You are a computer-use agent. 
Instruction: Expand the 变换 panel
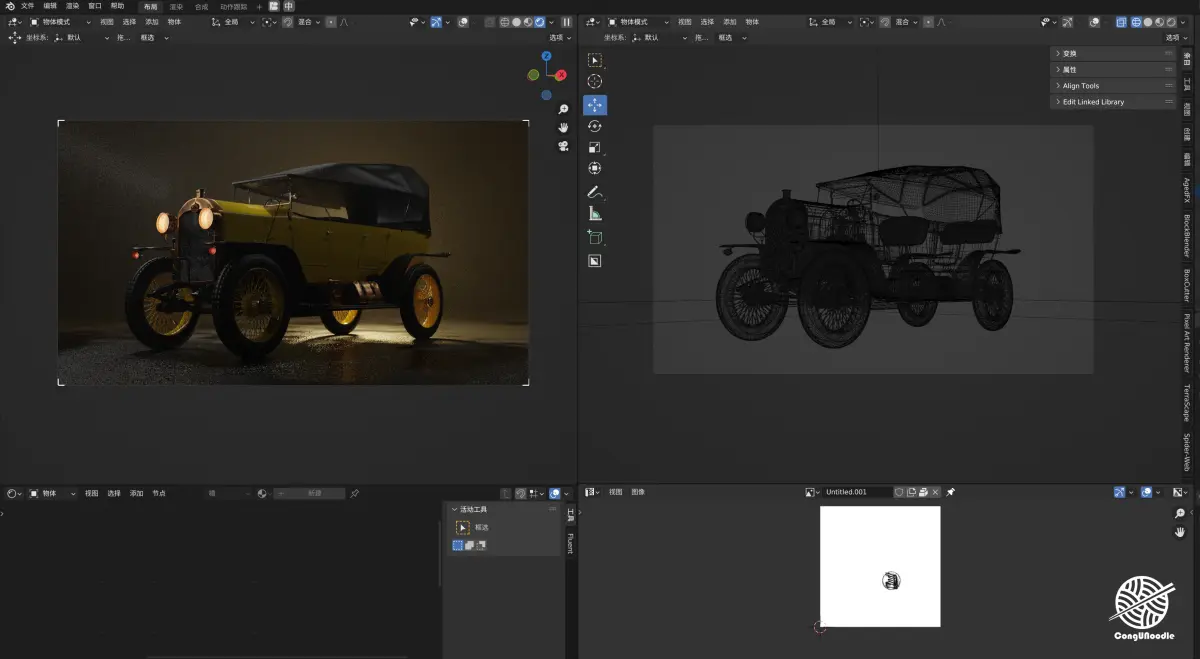coord(1113,53)
